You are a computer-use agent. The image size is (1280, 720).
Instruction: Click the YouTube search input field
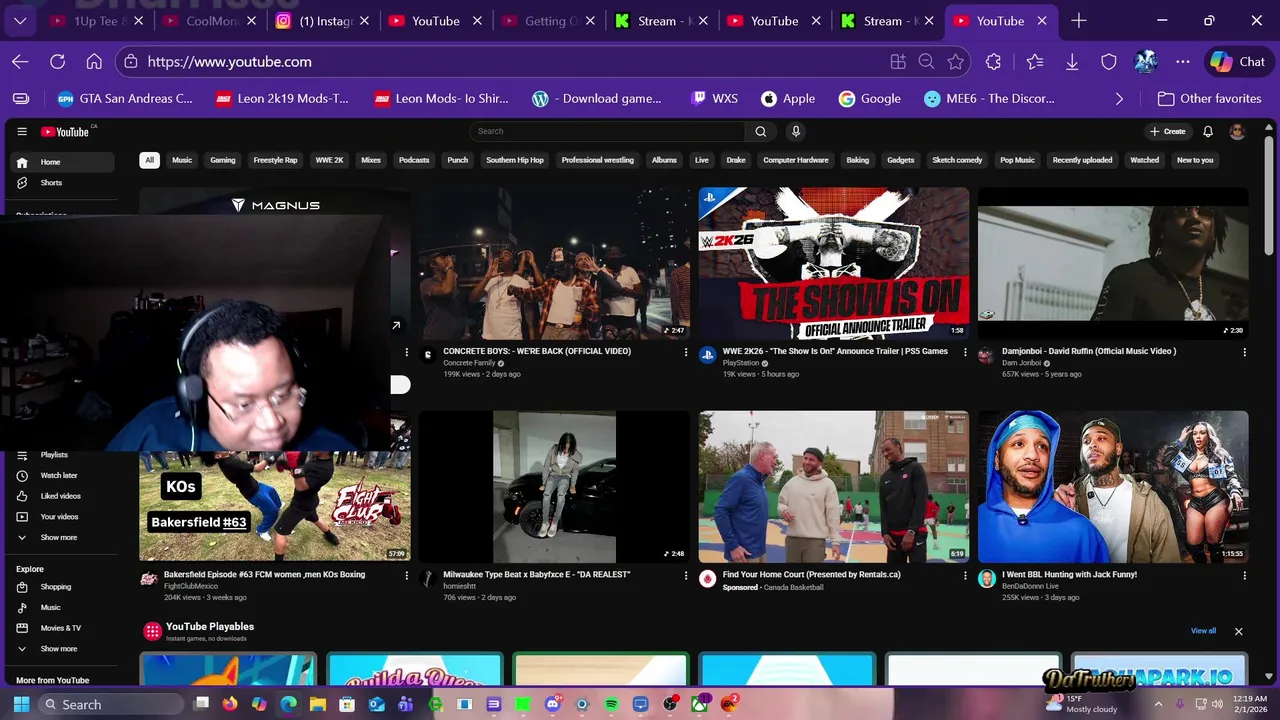(x=608, y=131)
